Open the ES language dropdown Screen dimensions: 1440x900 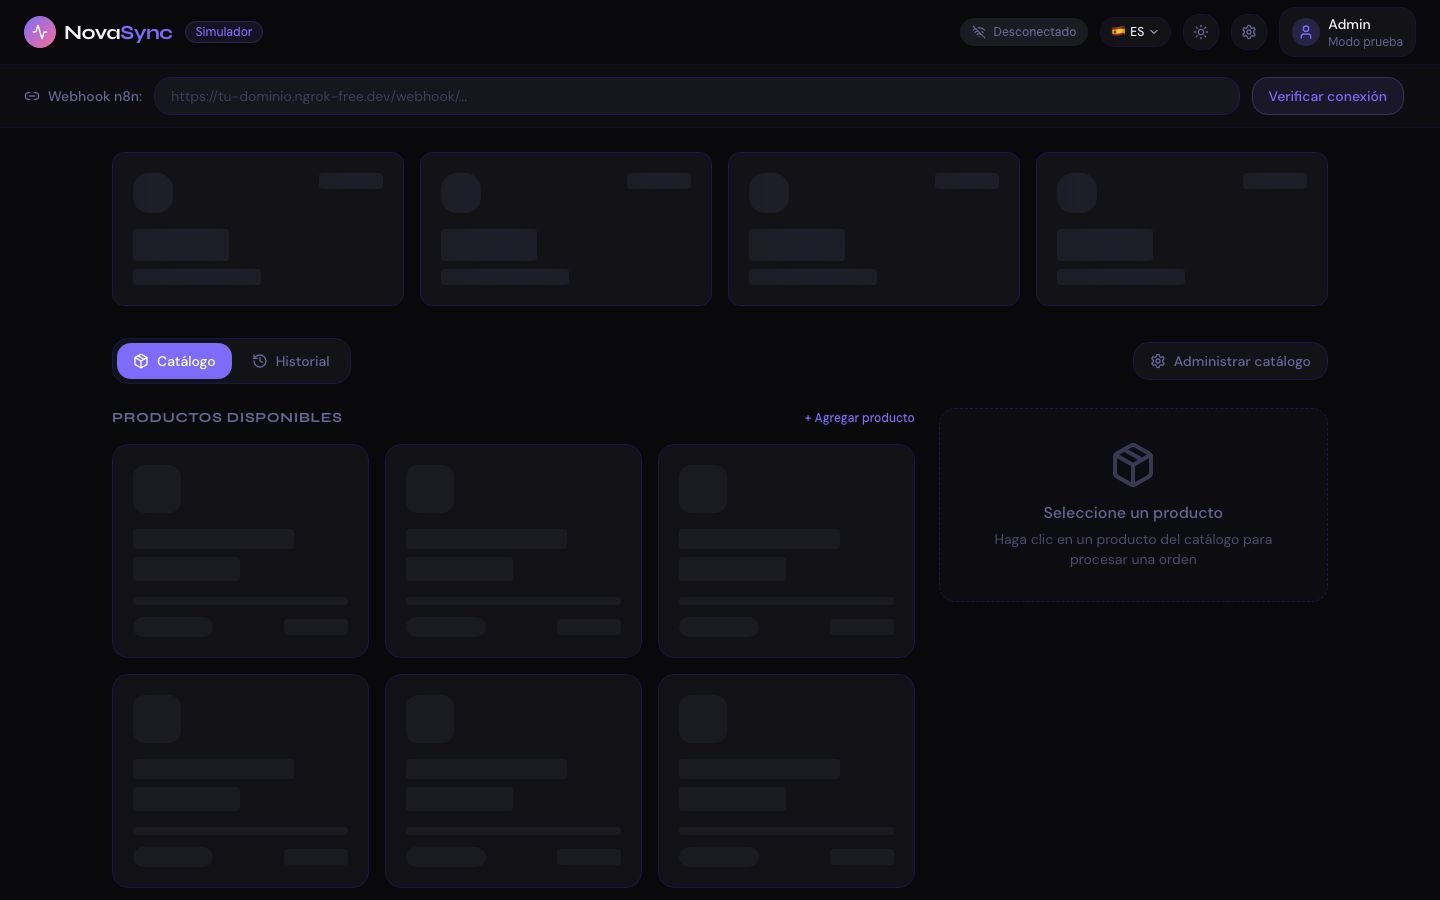[1135, 32]
